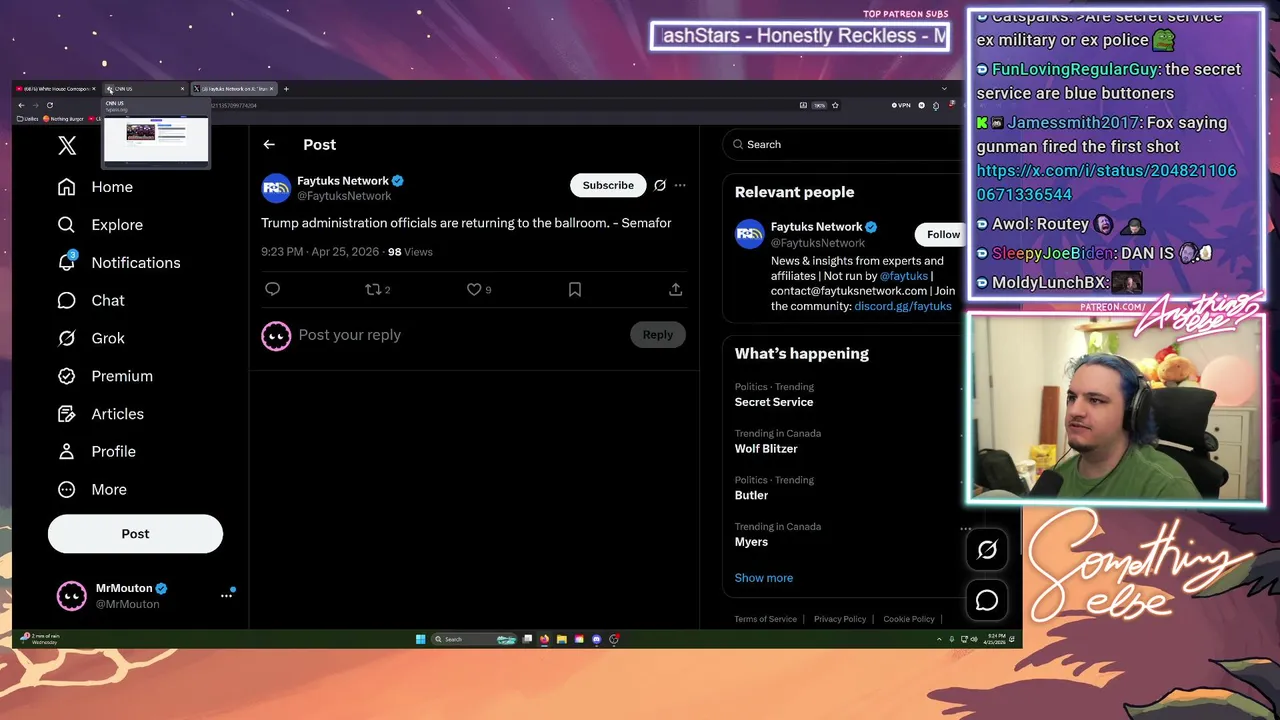Image resolution: width=1280 pixels, height=720 pixels.
Task: Subscribe to Faytuks Network
Action: [x=608, y=185]
